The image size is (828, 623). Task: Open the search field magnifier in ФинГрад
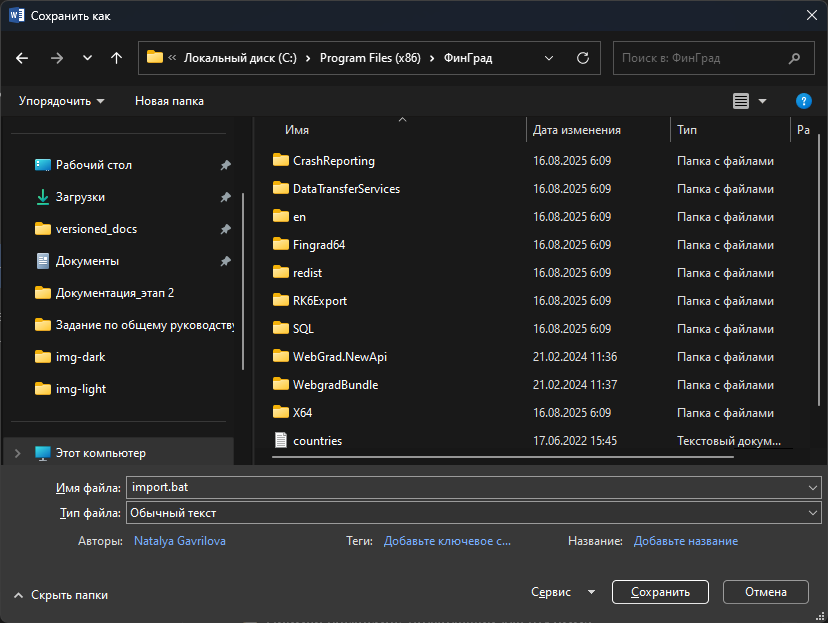pyautogui.click(x=795, y=58)
